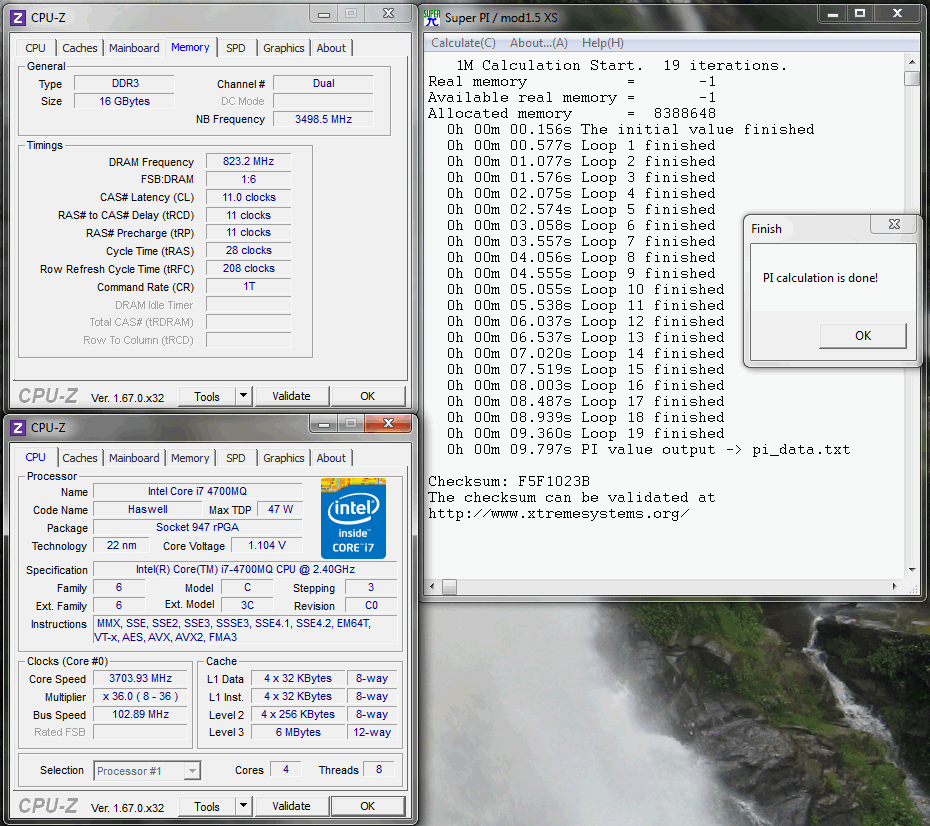Click the Super PI horizontal scrollbar thumb
Screen dimensions: 930x826
coord(450,586)
